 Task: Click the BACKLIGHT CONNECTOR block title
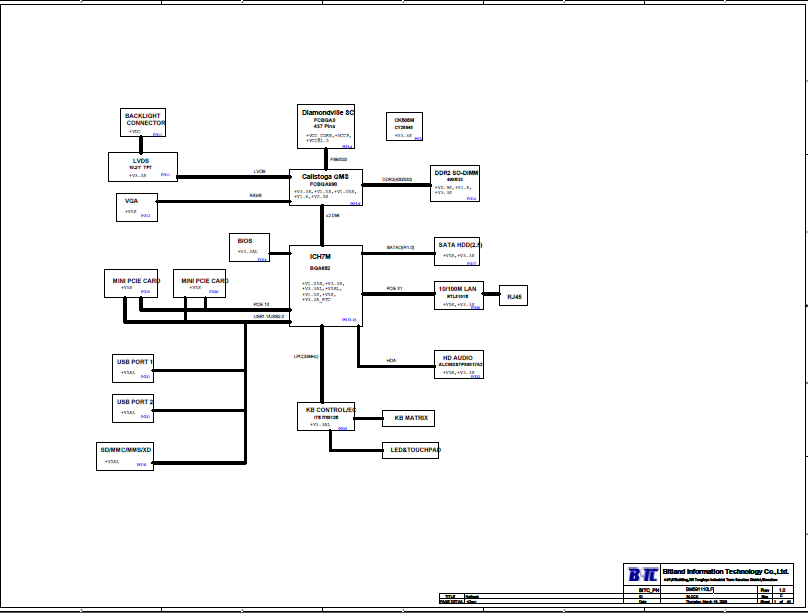pyautogui.click(x=145, y=120)
